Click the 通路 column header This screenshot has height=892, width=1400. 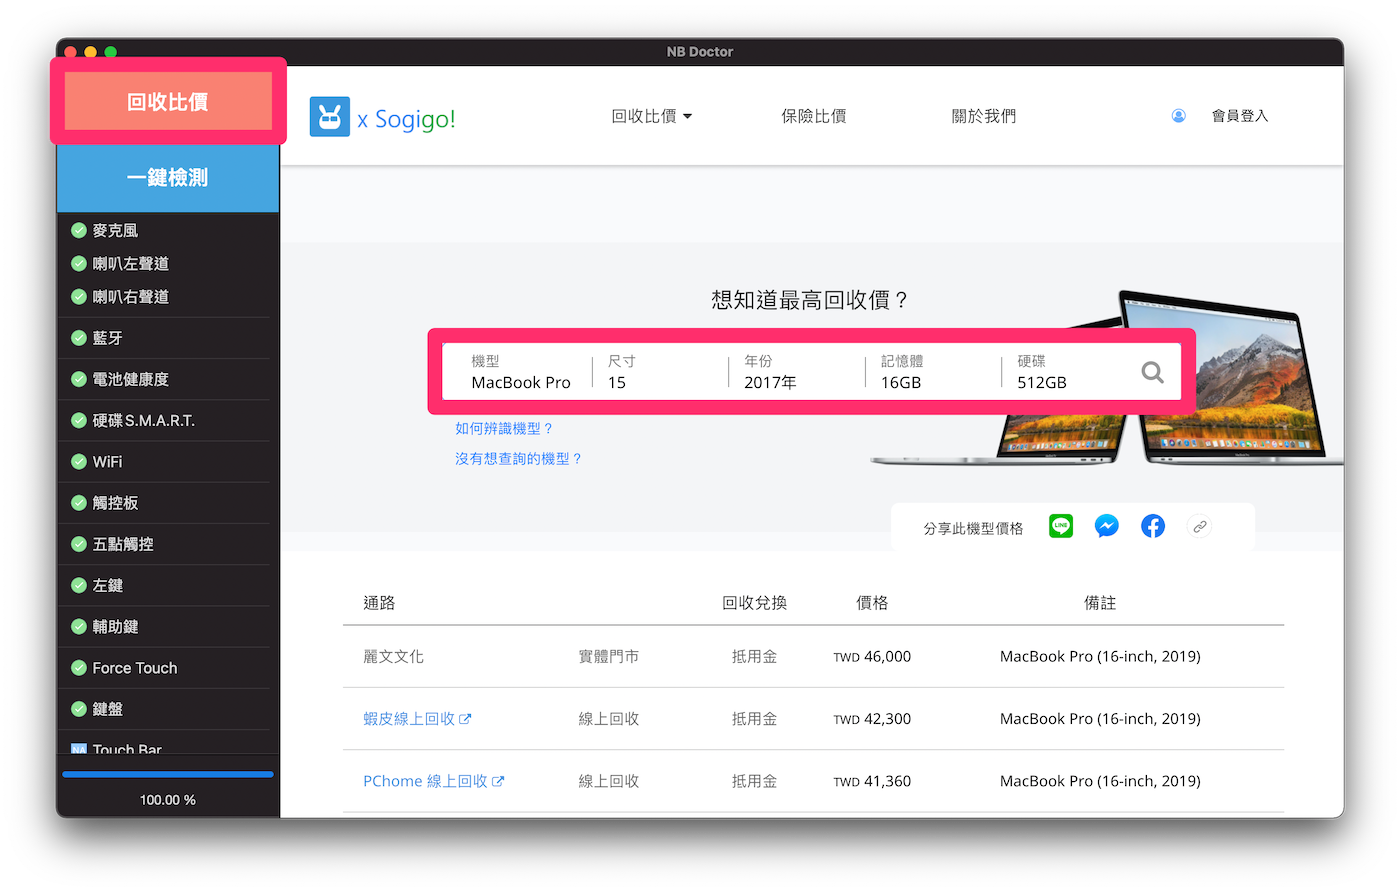point(379,603)
